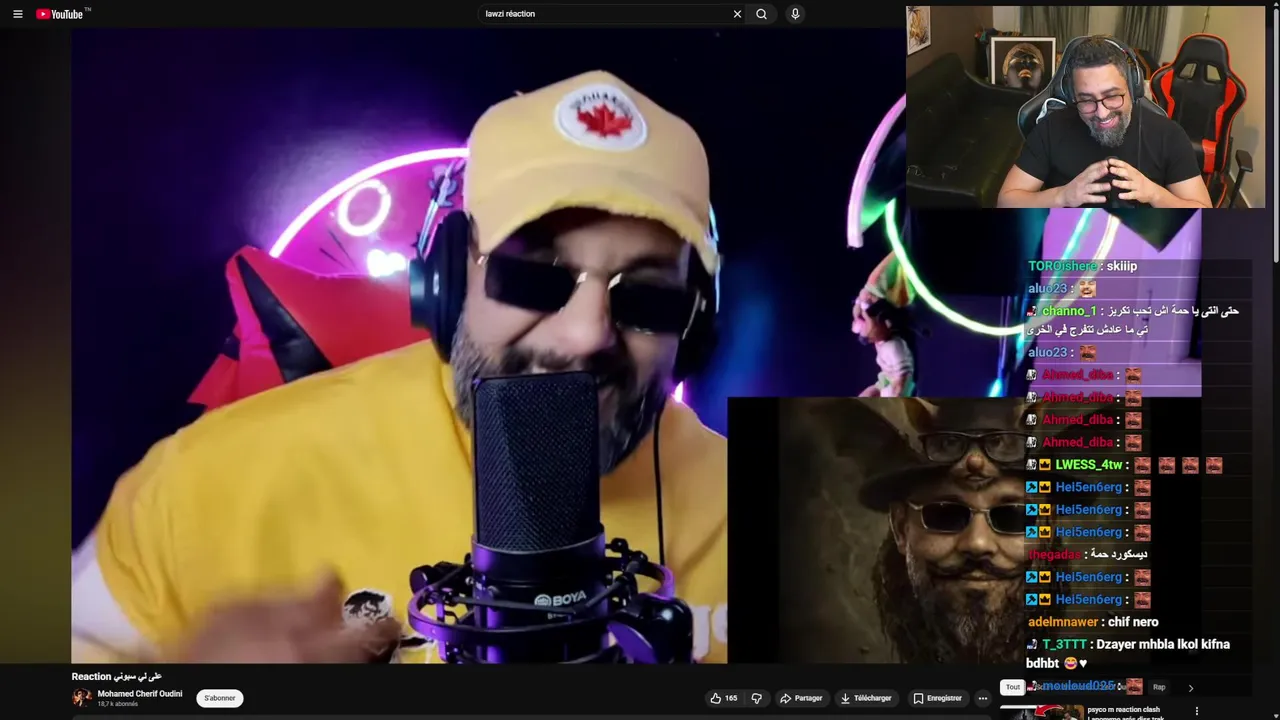Download the video via Télécharger

tap(866, 698)
